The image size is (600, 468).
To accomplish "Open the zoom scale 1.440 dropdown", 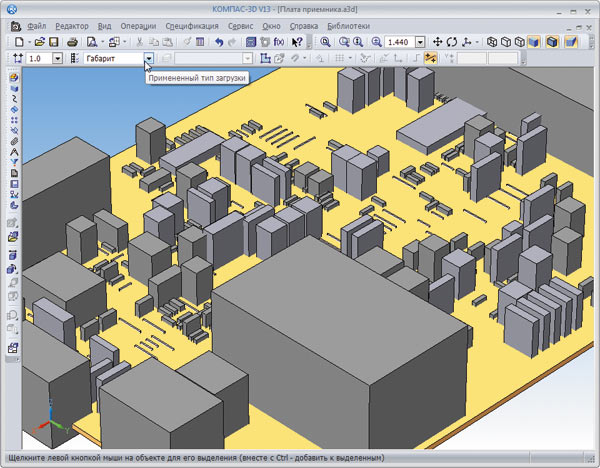I will coord(421,42).
